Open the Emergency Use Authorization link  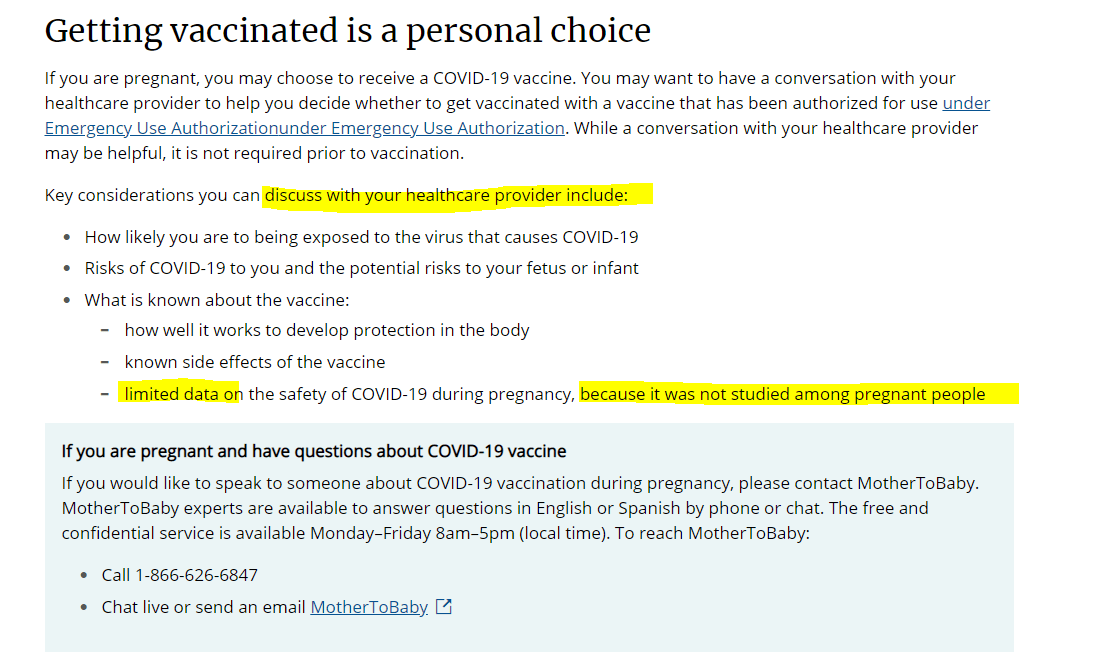click(x=304, y=128)
